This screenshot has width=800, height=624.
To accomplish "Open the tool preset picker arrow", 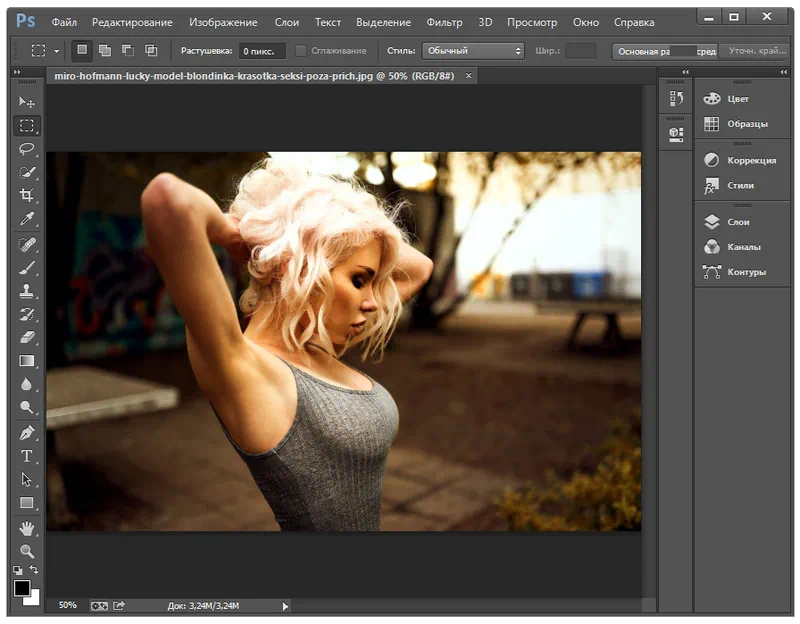I will (57, 51).
